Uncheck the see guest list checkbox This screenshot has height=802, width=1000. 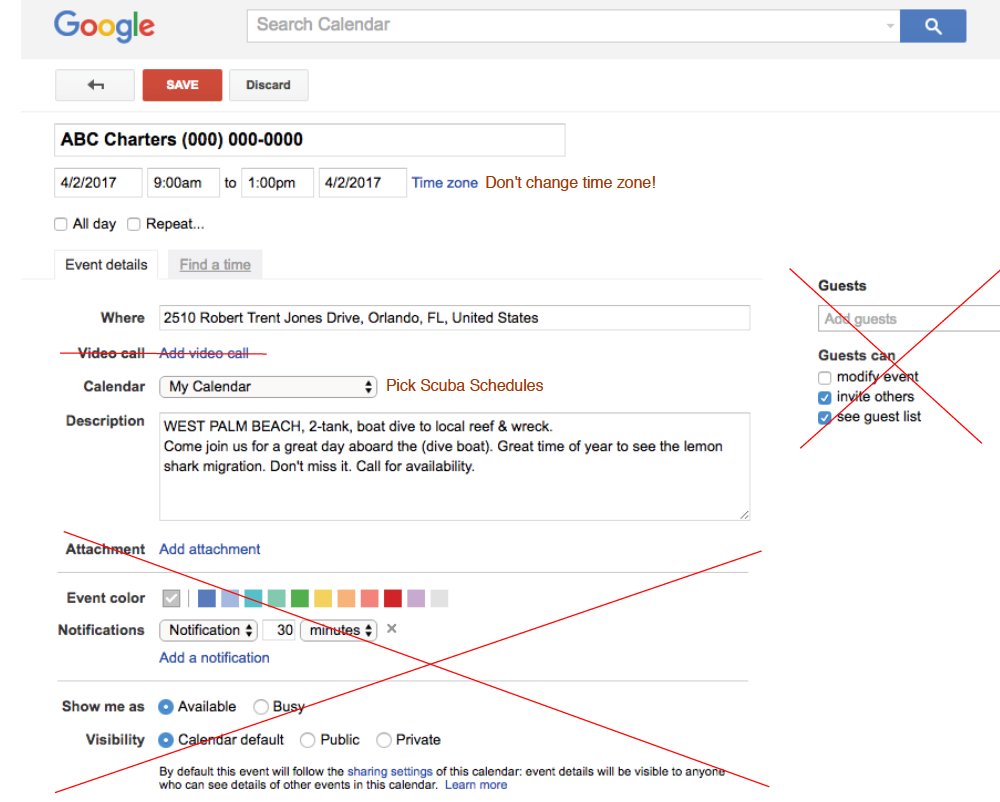click(x=825, y=418)
